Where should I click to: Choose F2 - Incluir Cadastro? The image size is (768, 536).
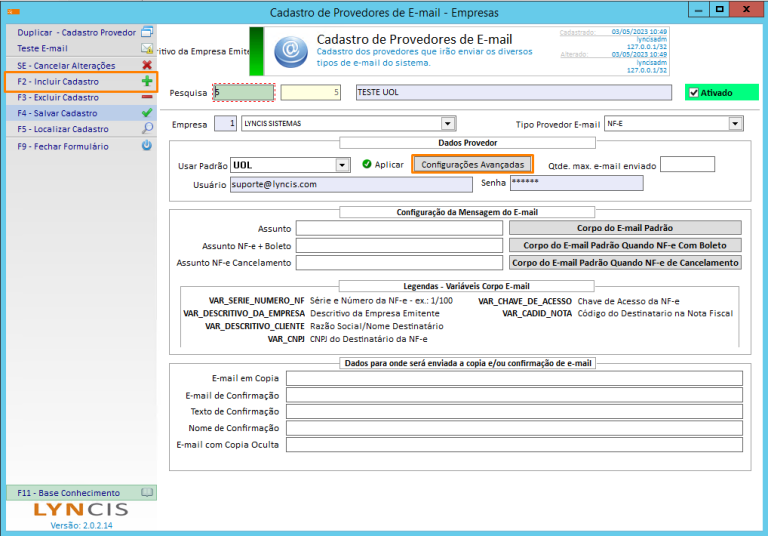(x=82, y=81)
